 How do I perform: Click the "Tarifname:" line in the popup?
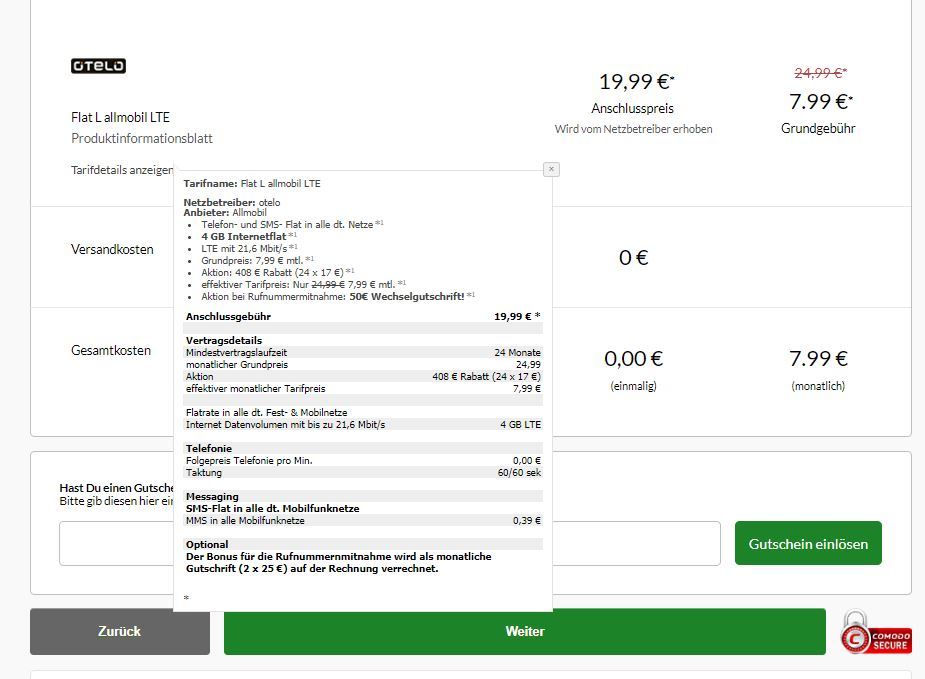pos(252,183)
